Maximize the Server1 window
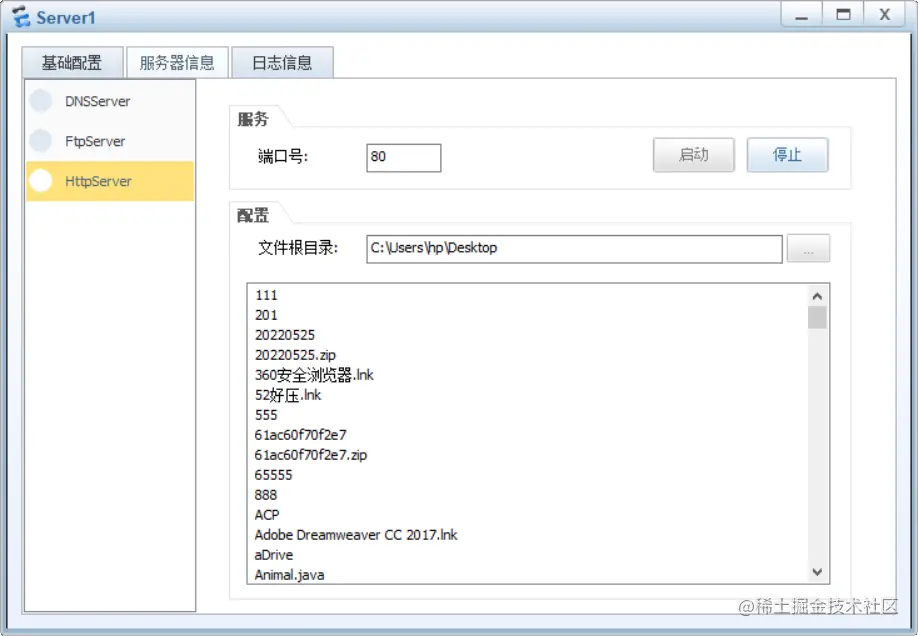Viewport: 918px width, 636px height. point(843,15)
